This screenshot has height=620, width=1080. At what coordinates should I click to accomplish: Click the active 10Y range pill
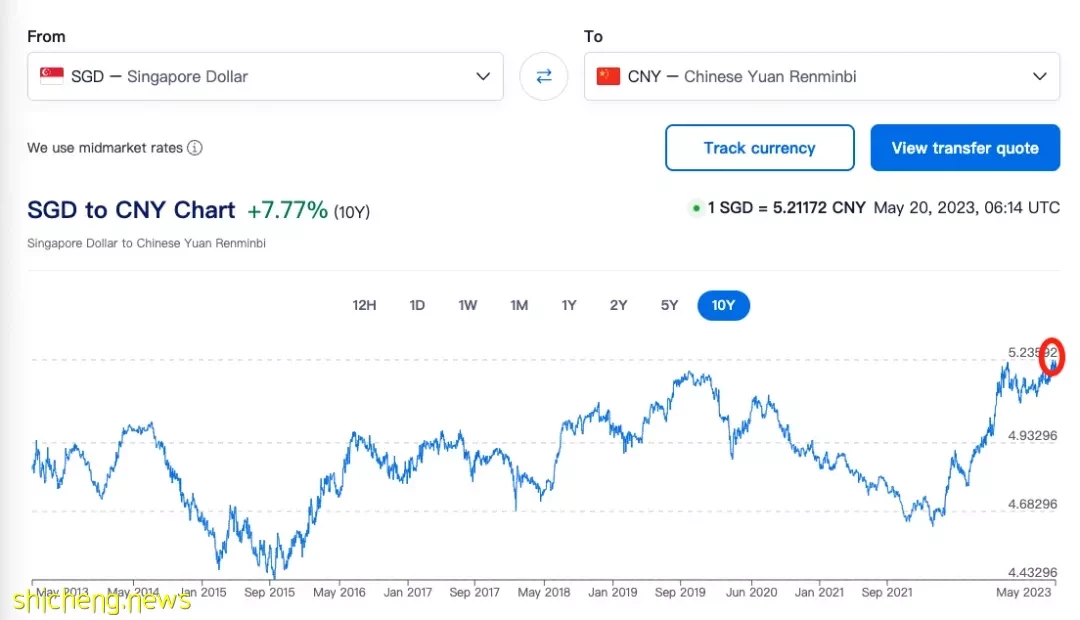tap(723, 305)
